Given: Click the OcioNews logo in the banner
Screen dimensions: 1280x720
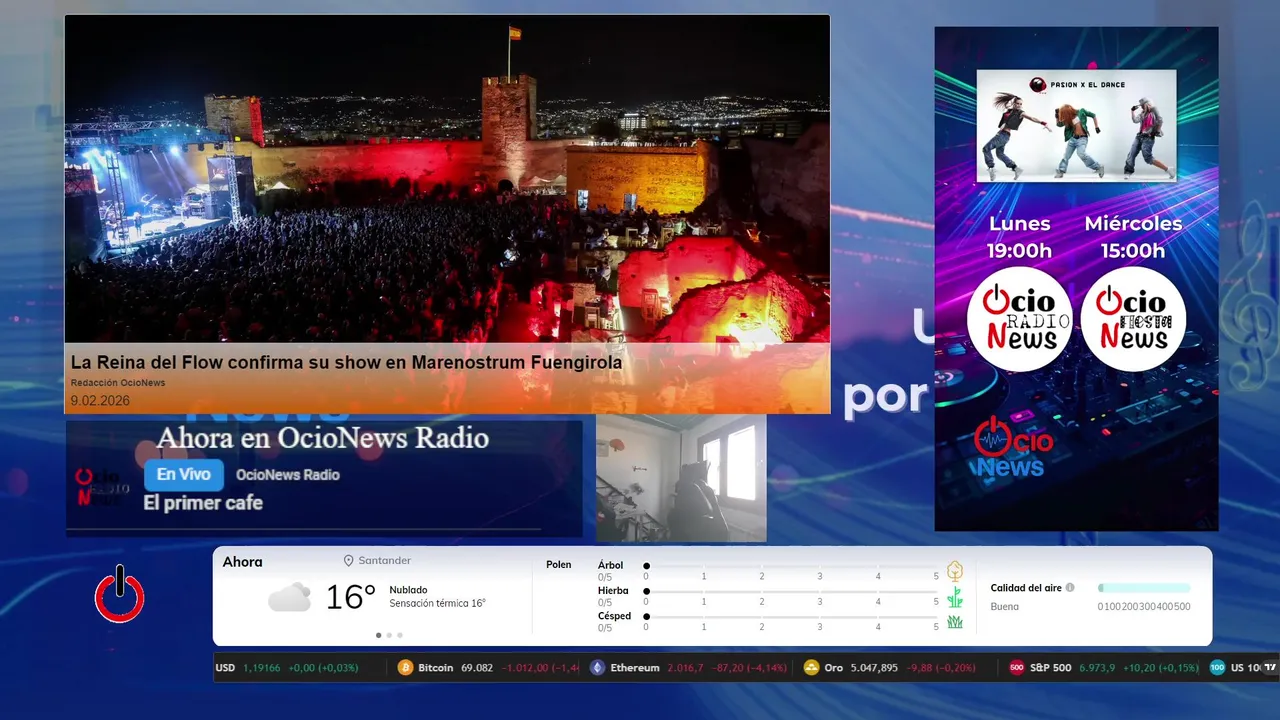Looking at the screenshot, I should [x=1013, y=446].
